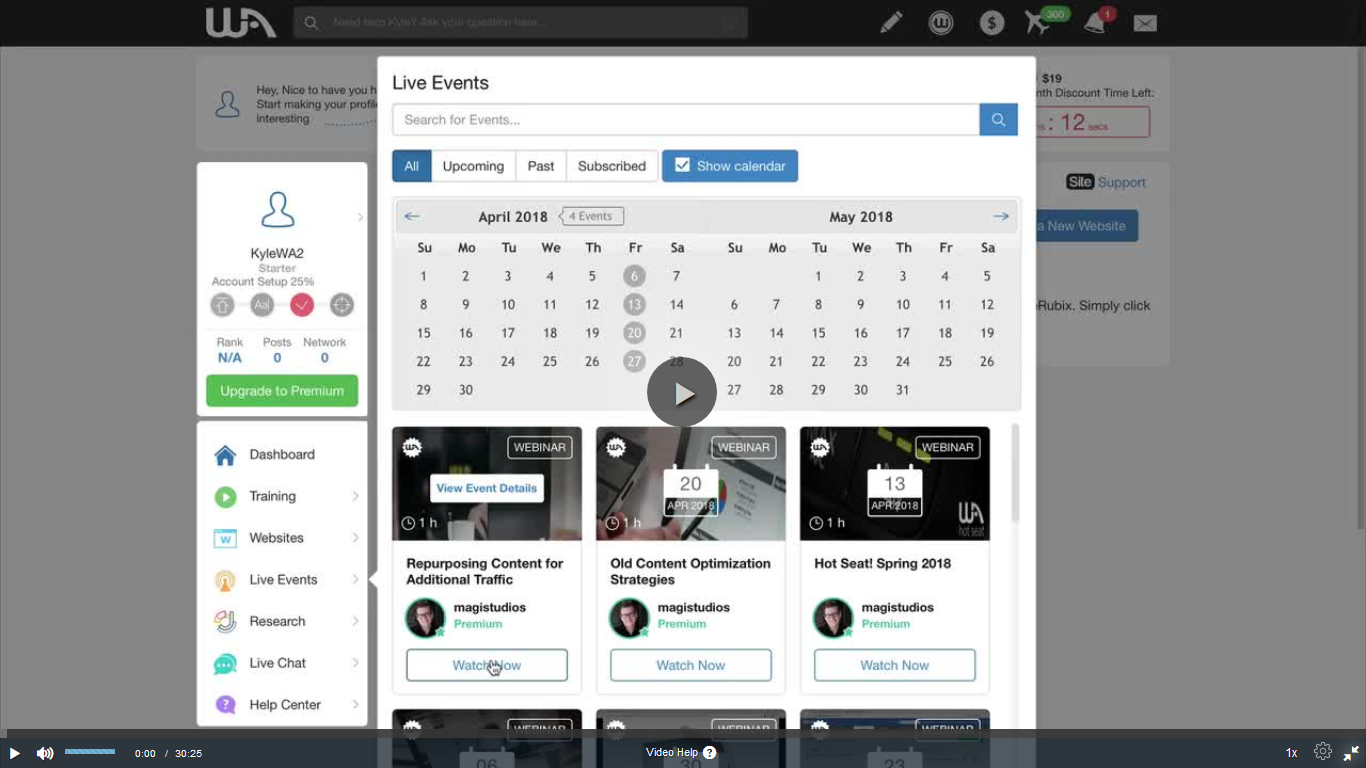Expand the Research menu chevron

pos(355,621)
